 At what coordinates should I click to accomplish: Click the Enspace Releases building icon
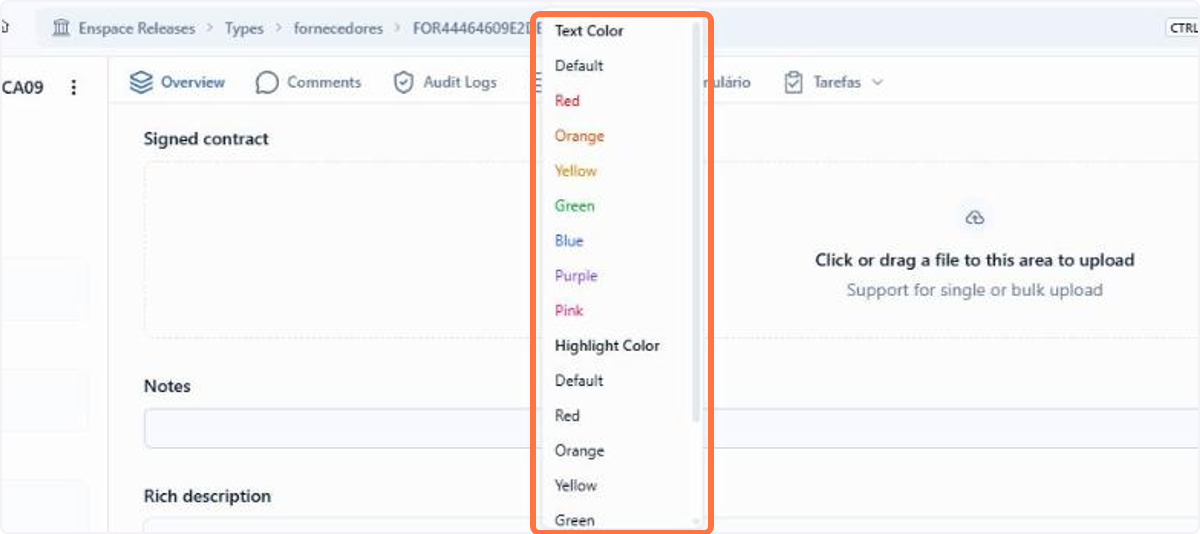pyautogui.click(x=61, y=28)
